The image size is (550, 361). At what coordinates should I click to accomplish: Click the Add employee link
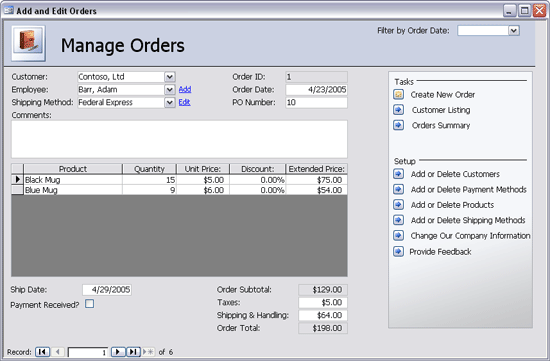coord(185,89)
